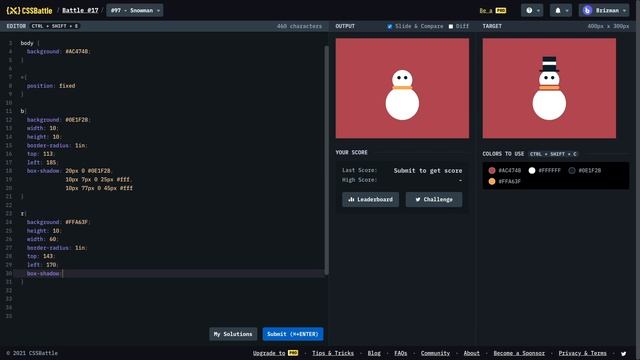Click the CSSBattle logo

pyautogui.click(x=29, y=11)
